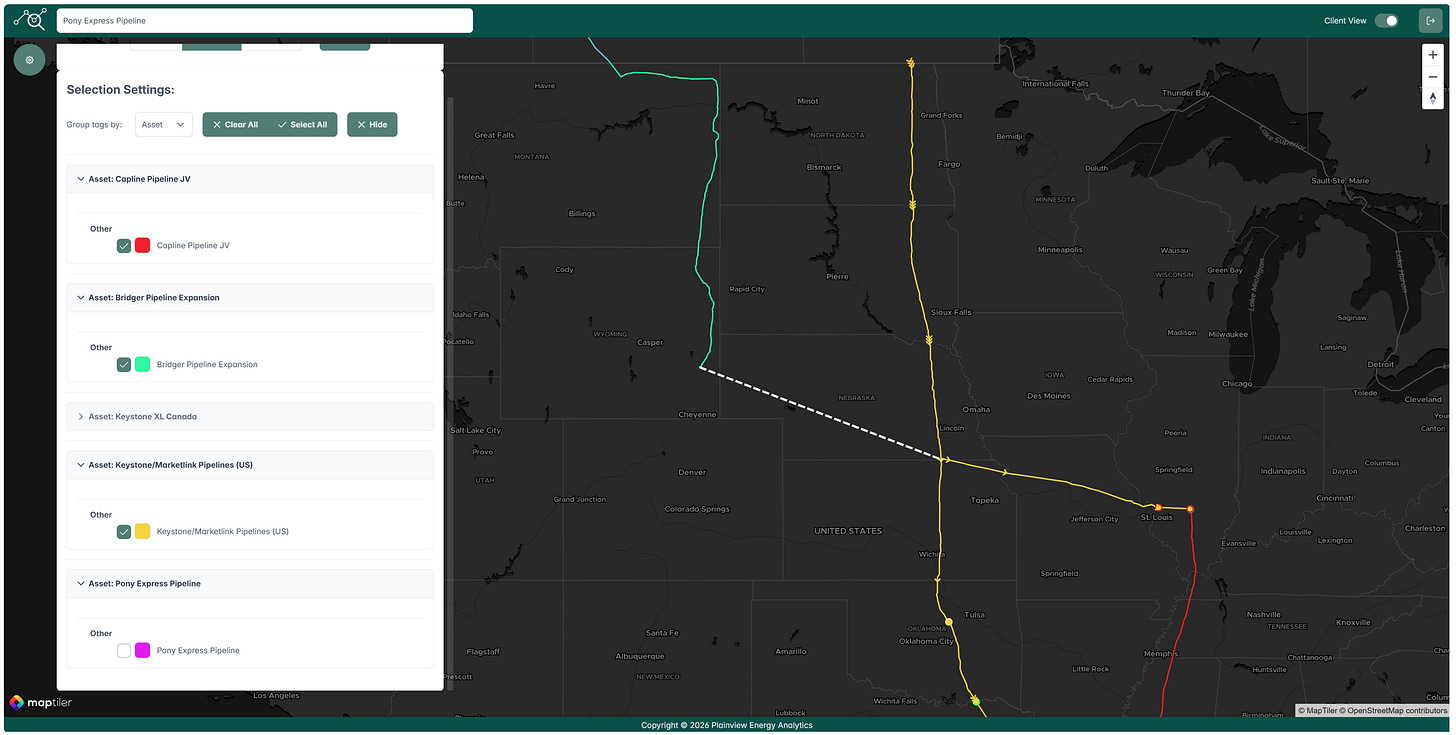Image resolution: width=1456 pixels, height=735 pixels.
Task: Zoom in with the map plus button
Action: tap(1433, 55)
